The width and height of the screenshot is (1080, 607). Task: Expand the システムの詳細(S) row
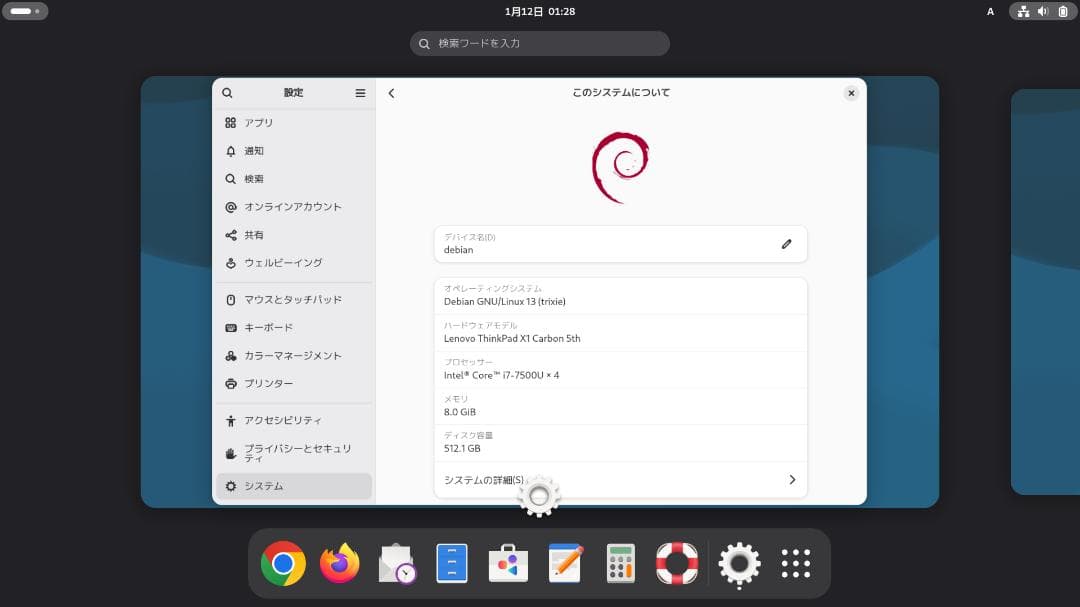[x=620, y=479]
